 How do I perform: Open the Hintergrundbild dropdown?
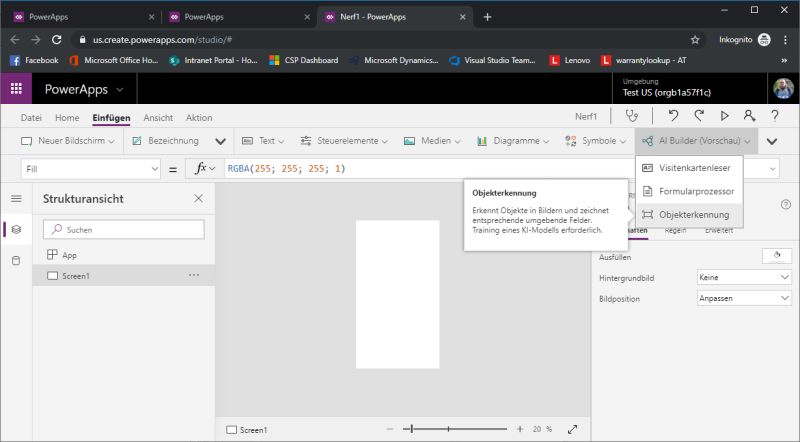pos(744,277)
